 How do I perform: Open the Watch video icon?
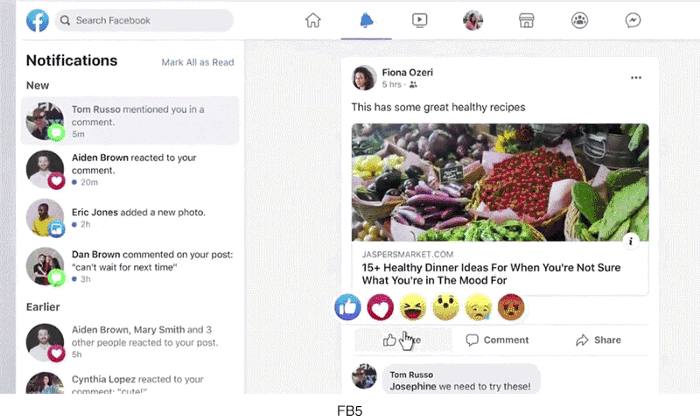(x=419, y=20)
